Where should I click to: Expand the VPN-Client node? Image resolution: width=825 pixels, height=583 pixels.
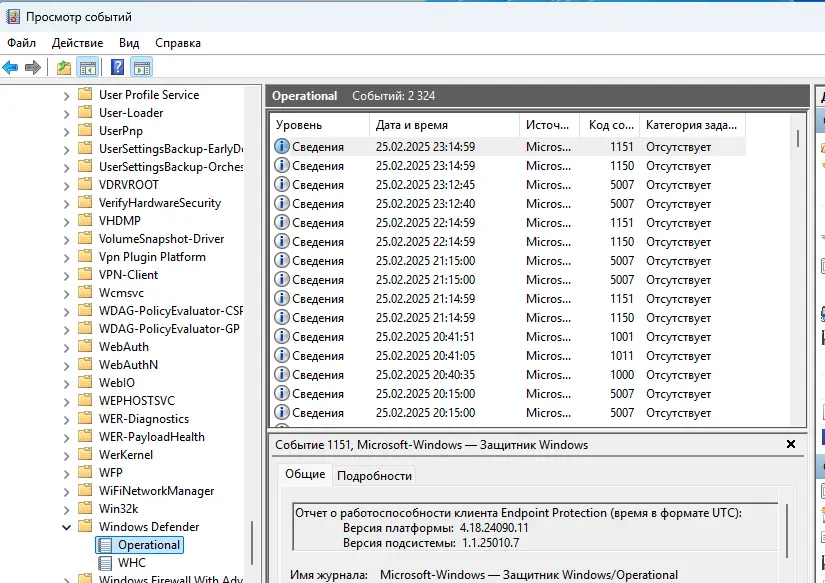(66, 276)
